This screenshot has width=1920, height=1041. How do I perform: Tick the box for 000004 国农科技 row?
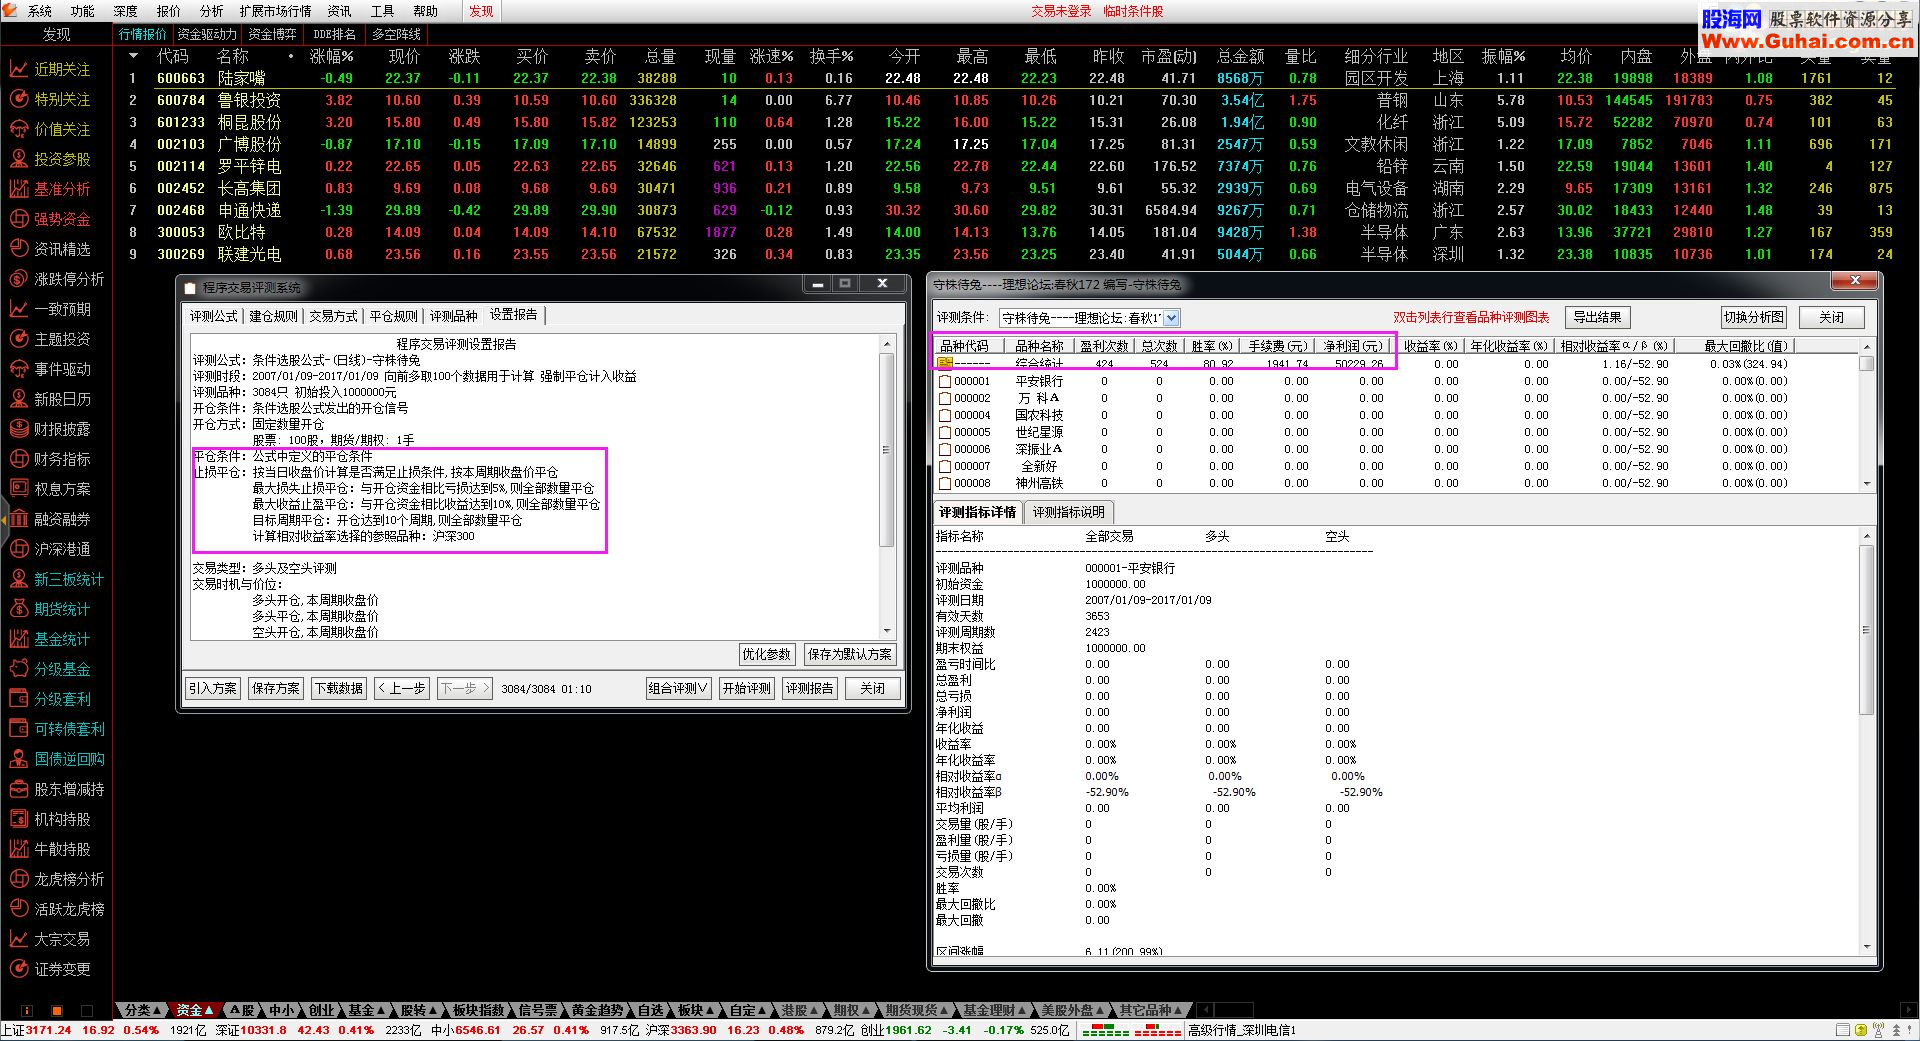[945, 415]
